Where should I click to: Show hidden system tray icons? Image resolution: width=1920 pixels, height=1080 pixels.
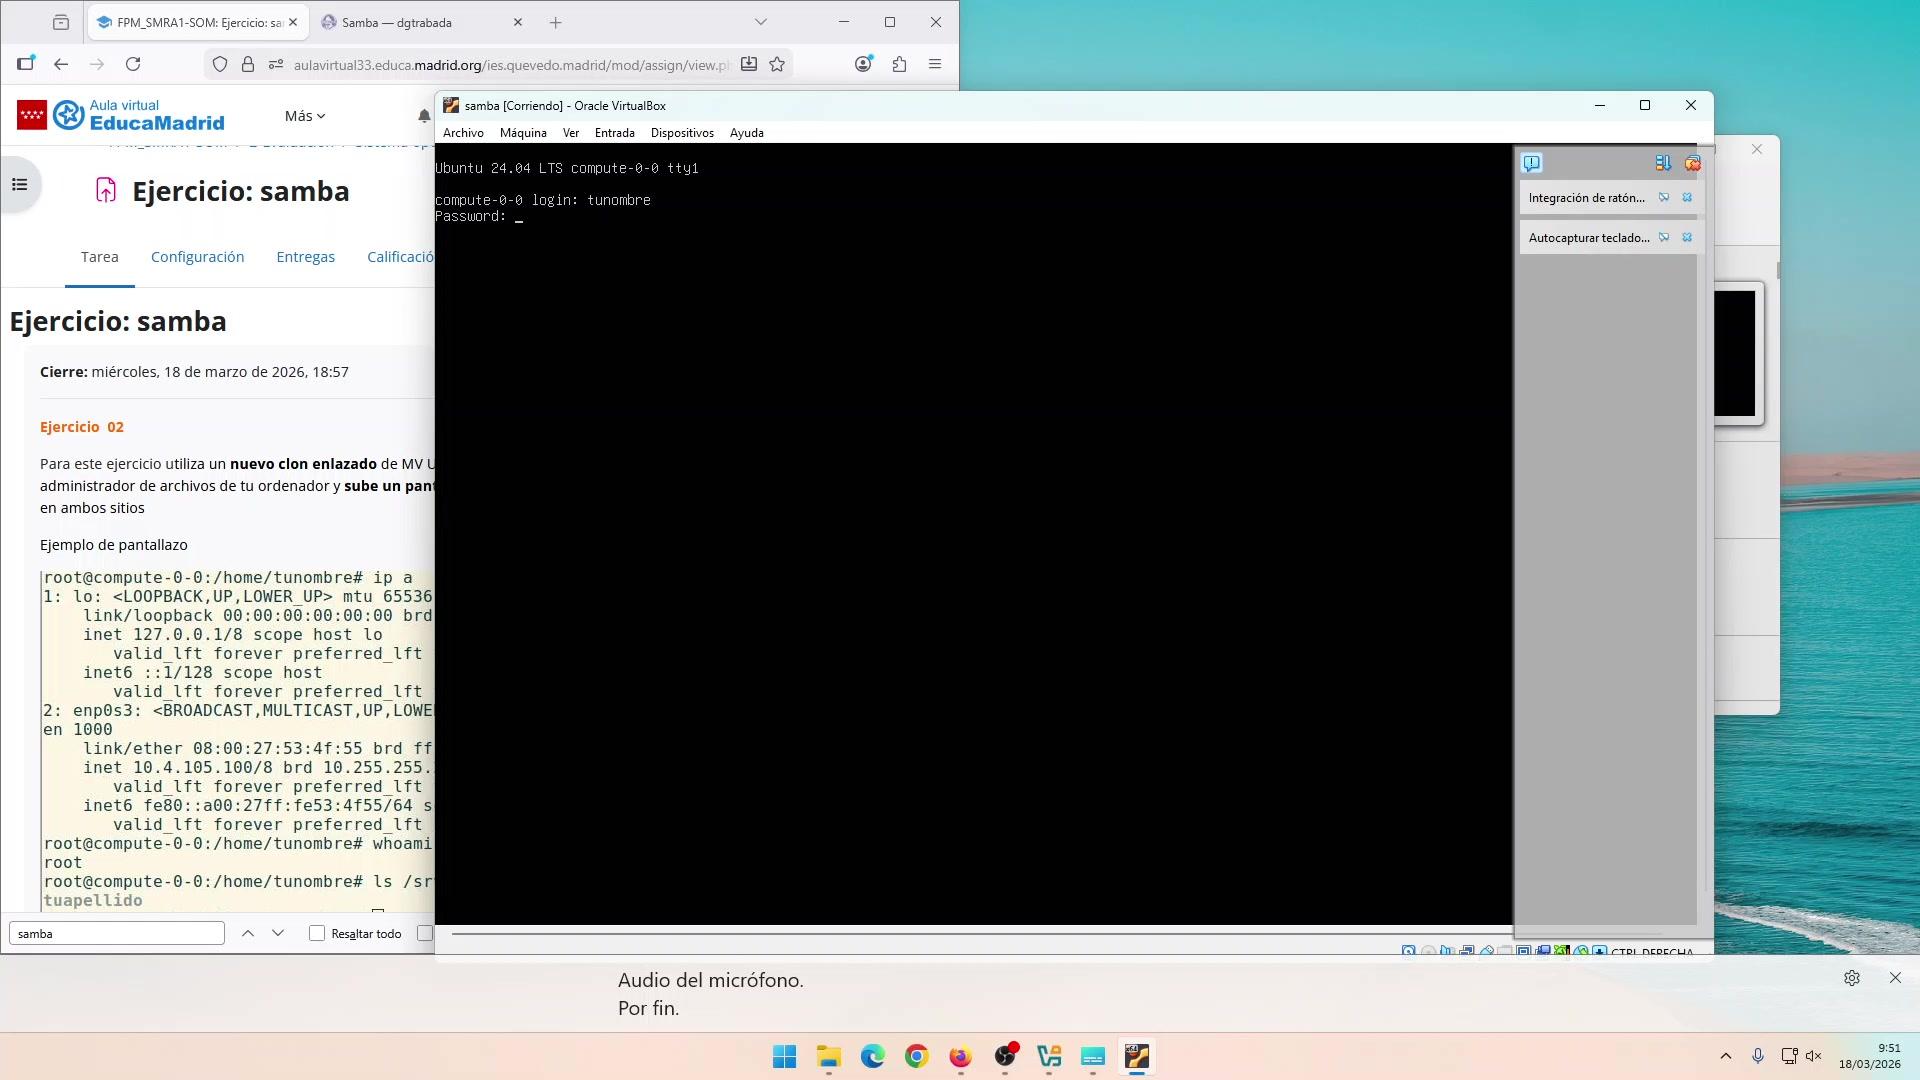(1726, 1056)
